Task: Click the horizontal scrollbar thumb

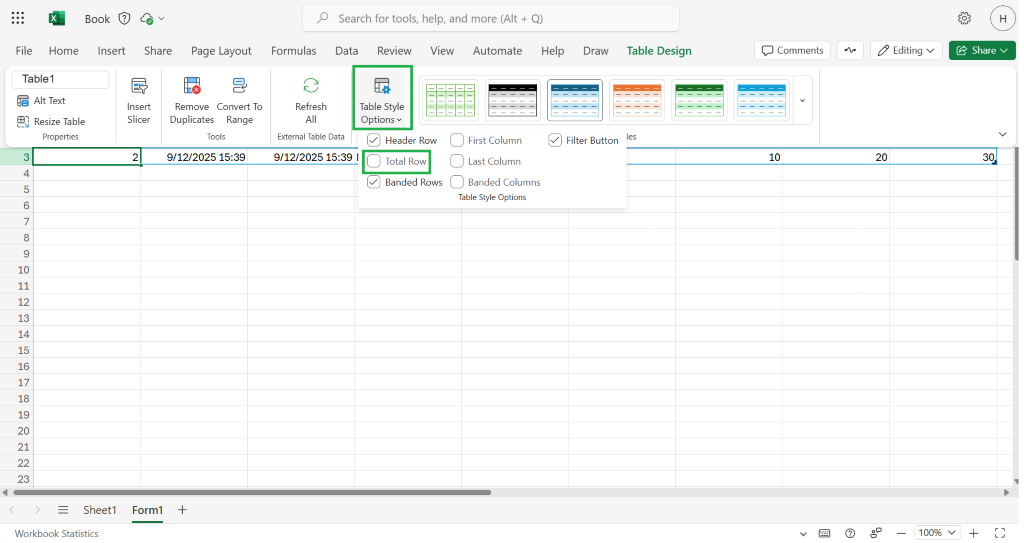Action: tap(250, 493)
